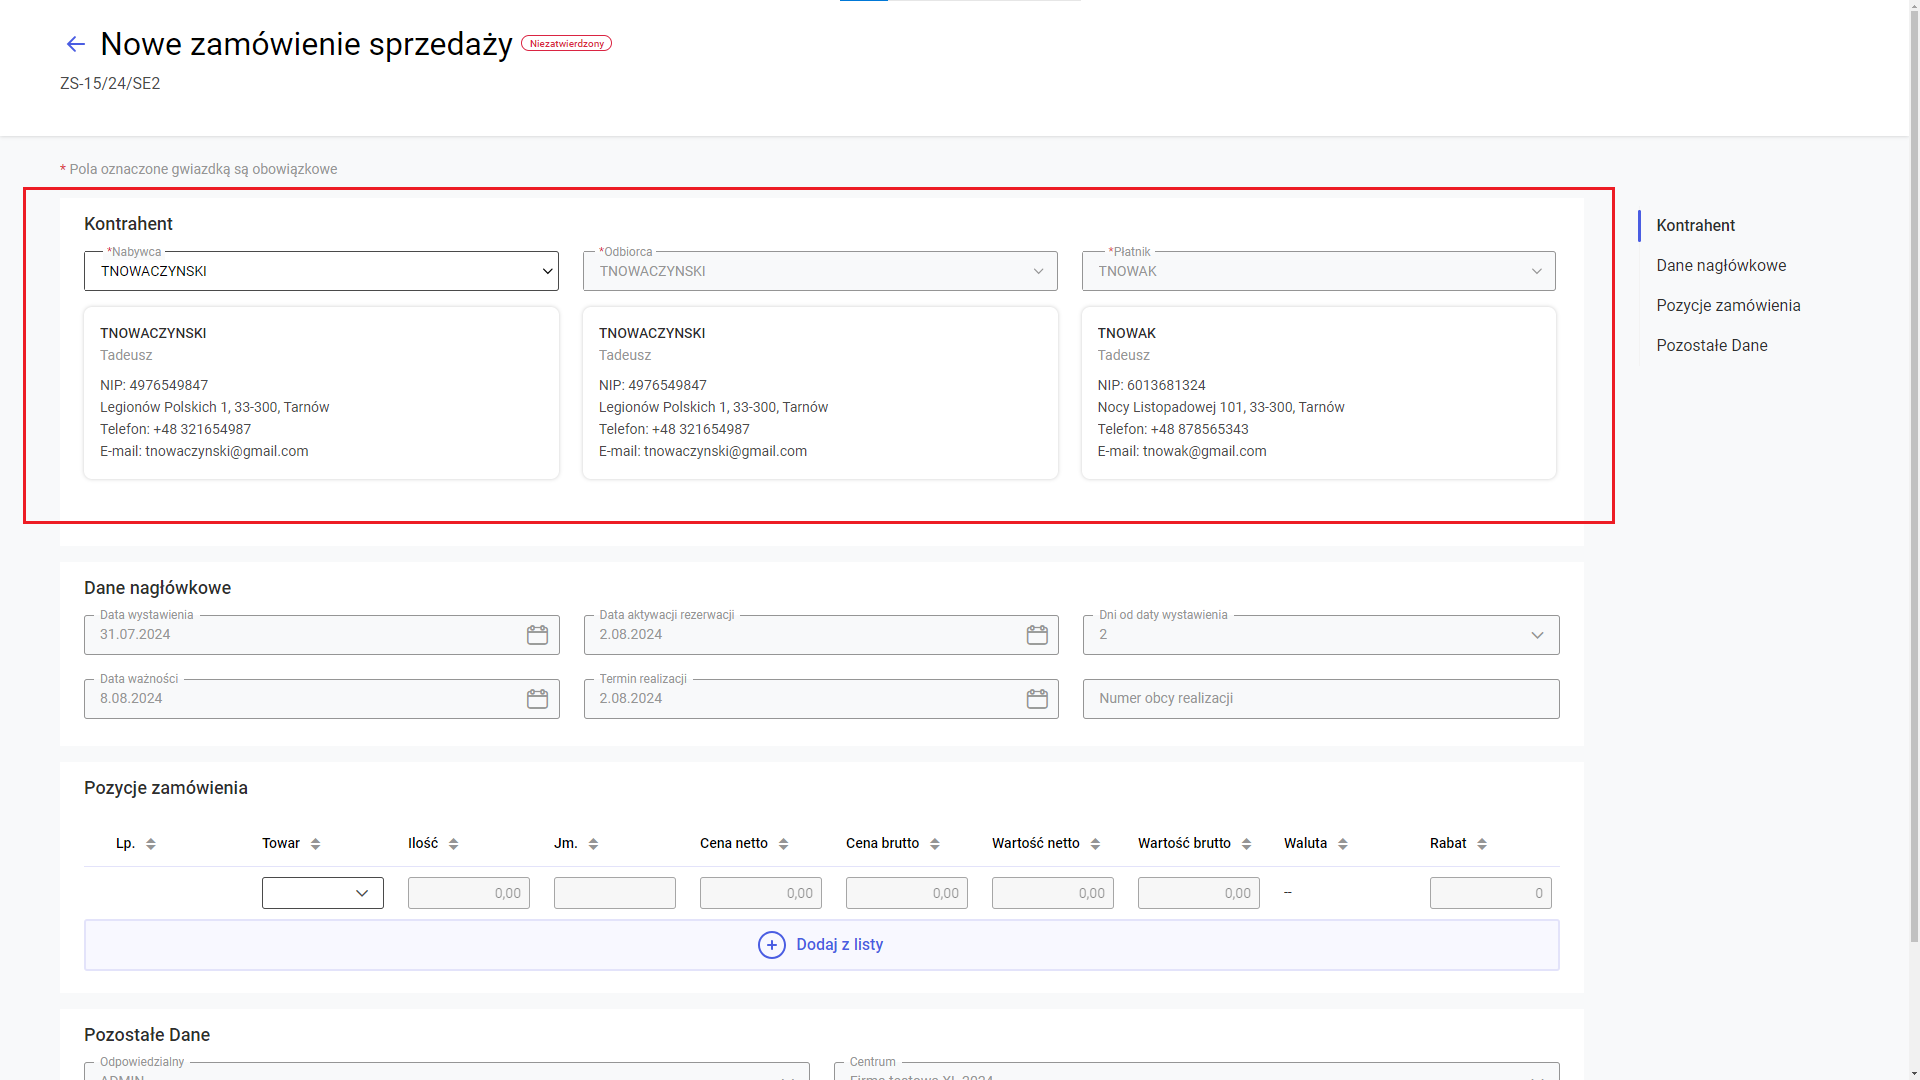Go back using the arrow icon

pyautogui.click(x=75, y=44)
